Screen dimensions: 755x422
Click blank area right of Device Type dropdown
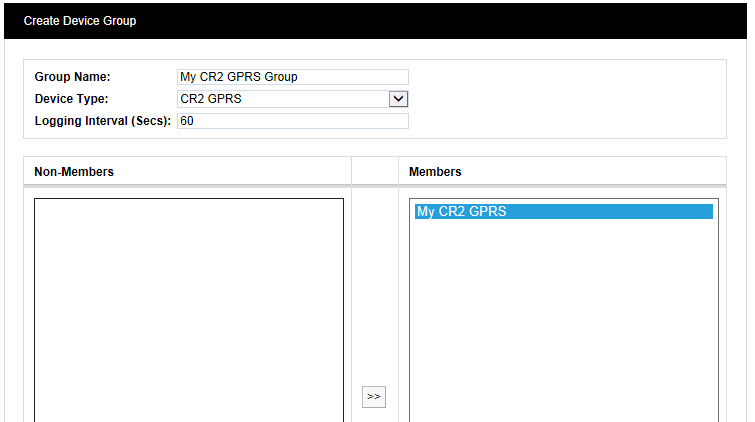[x=560, y=99]
